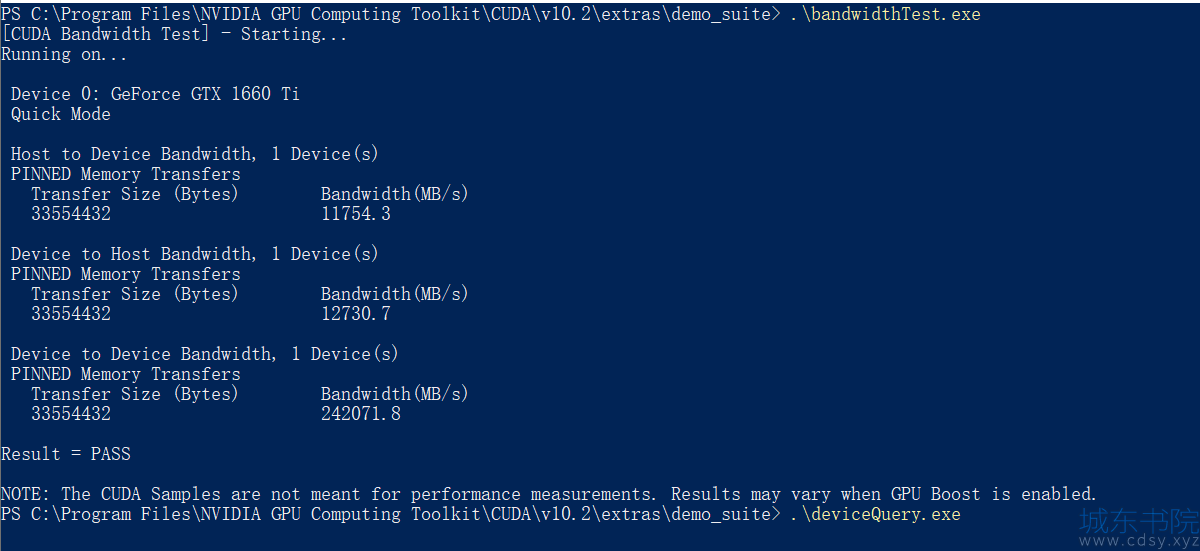
Task: Click the Device 0: GeForce GTX 1660 Ti line
Action: [x=155, y=94]
